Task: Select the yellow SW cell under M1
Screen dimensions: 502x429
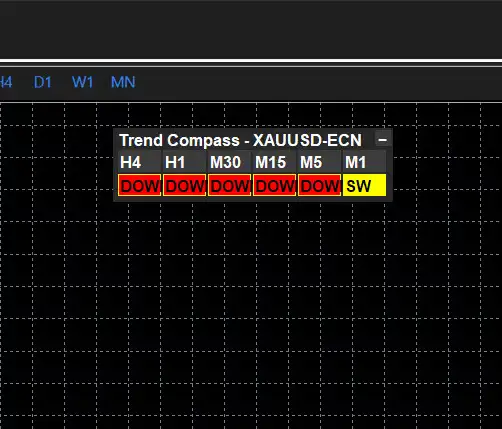Action: (x=364, y=185)
